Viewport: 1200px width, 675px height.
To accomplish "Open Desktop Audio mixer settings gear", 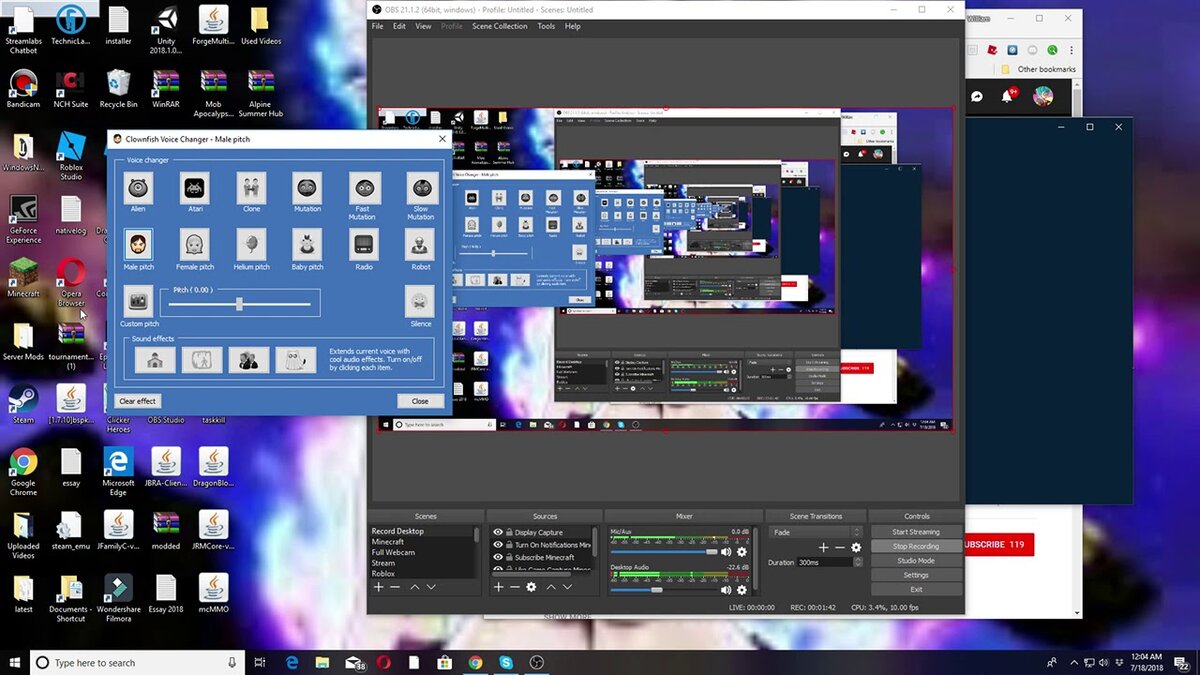I will [x=741, y=590].
